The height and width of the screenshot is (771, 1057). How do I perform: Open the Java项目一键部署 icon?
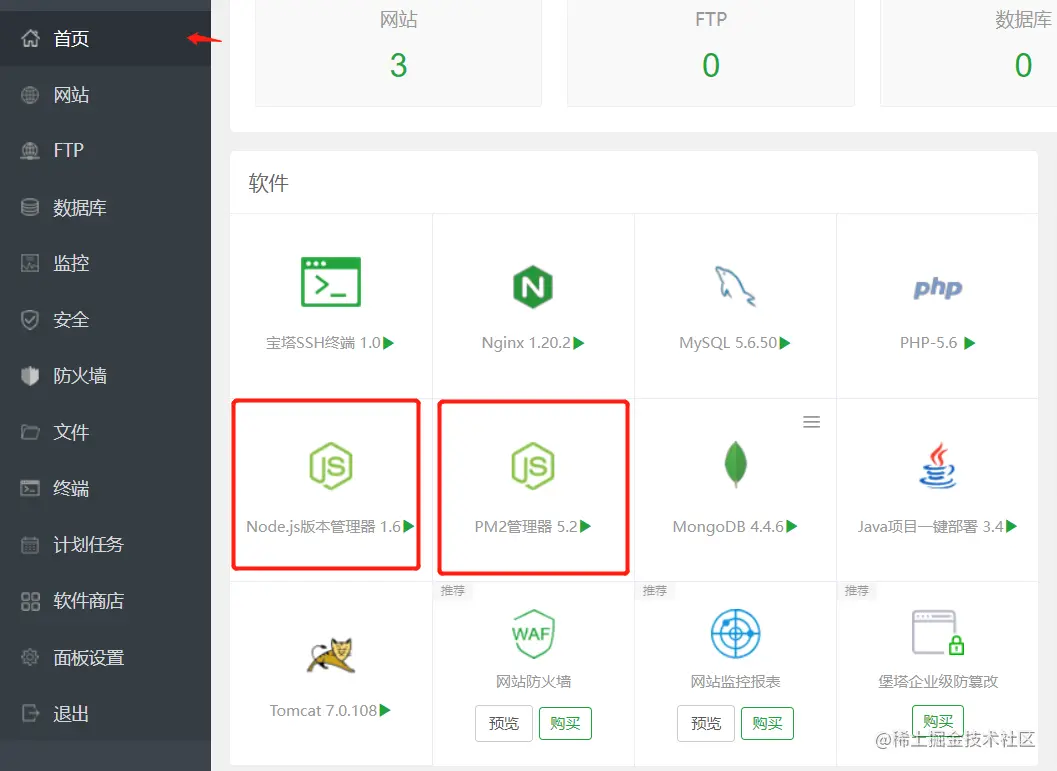(x=938, y=465)
